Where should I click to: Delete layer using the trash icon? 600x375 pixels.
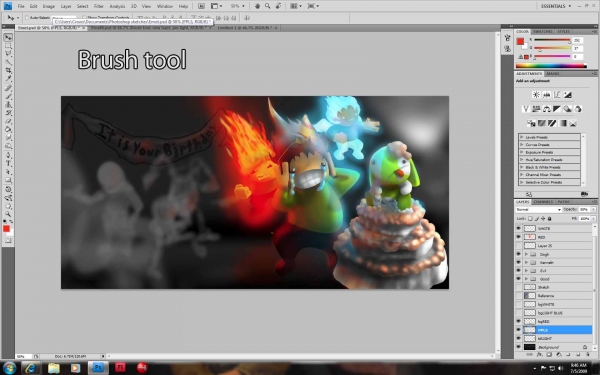[x=589, y=355]
